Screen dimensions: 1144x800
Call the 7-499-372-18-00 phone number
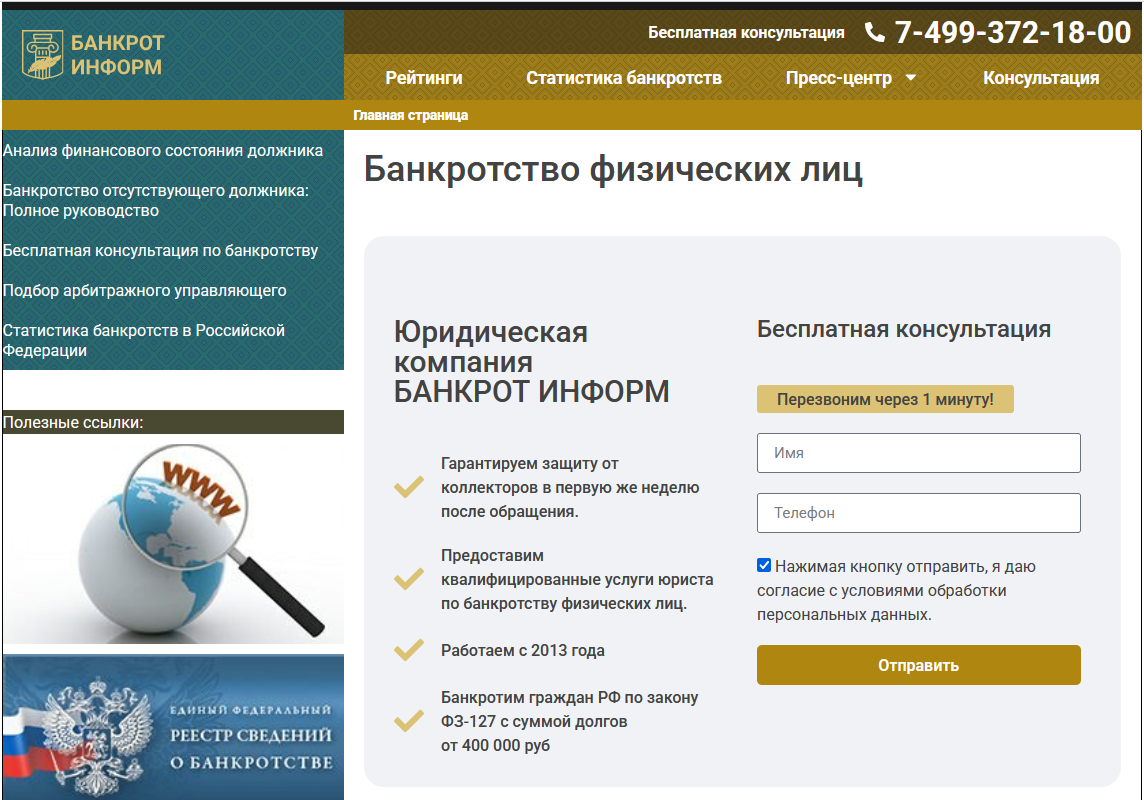(x=1012, y=33)
